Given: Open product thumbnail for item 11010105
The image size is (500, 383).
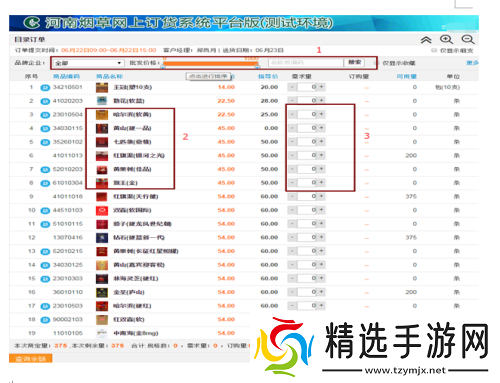Looking at the screenshot, I should (102, 333).
